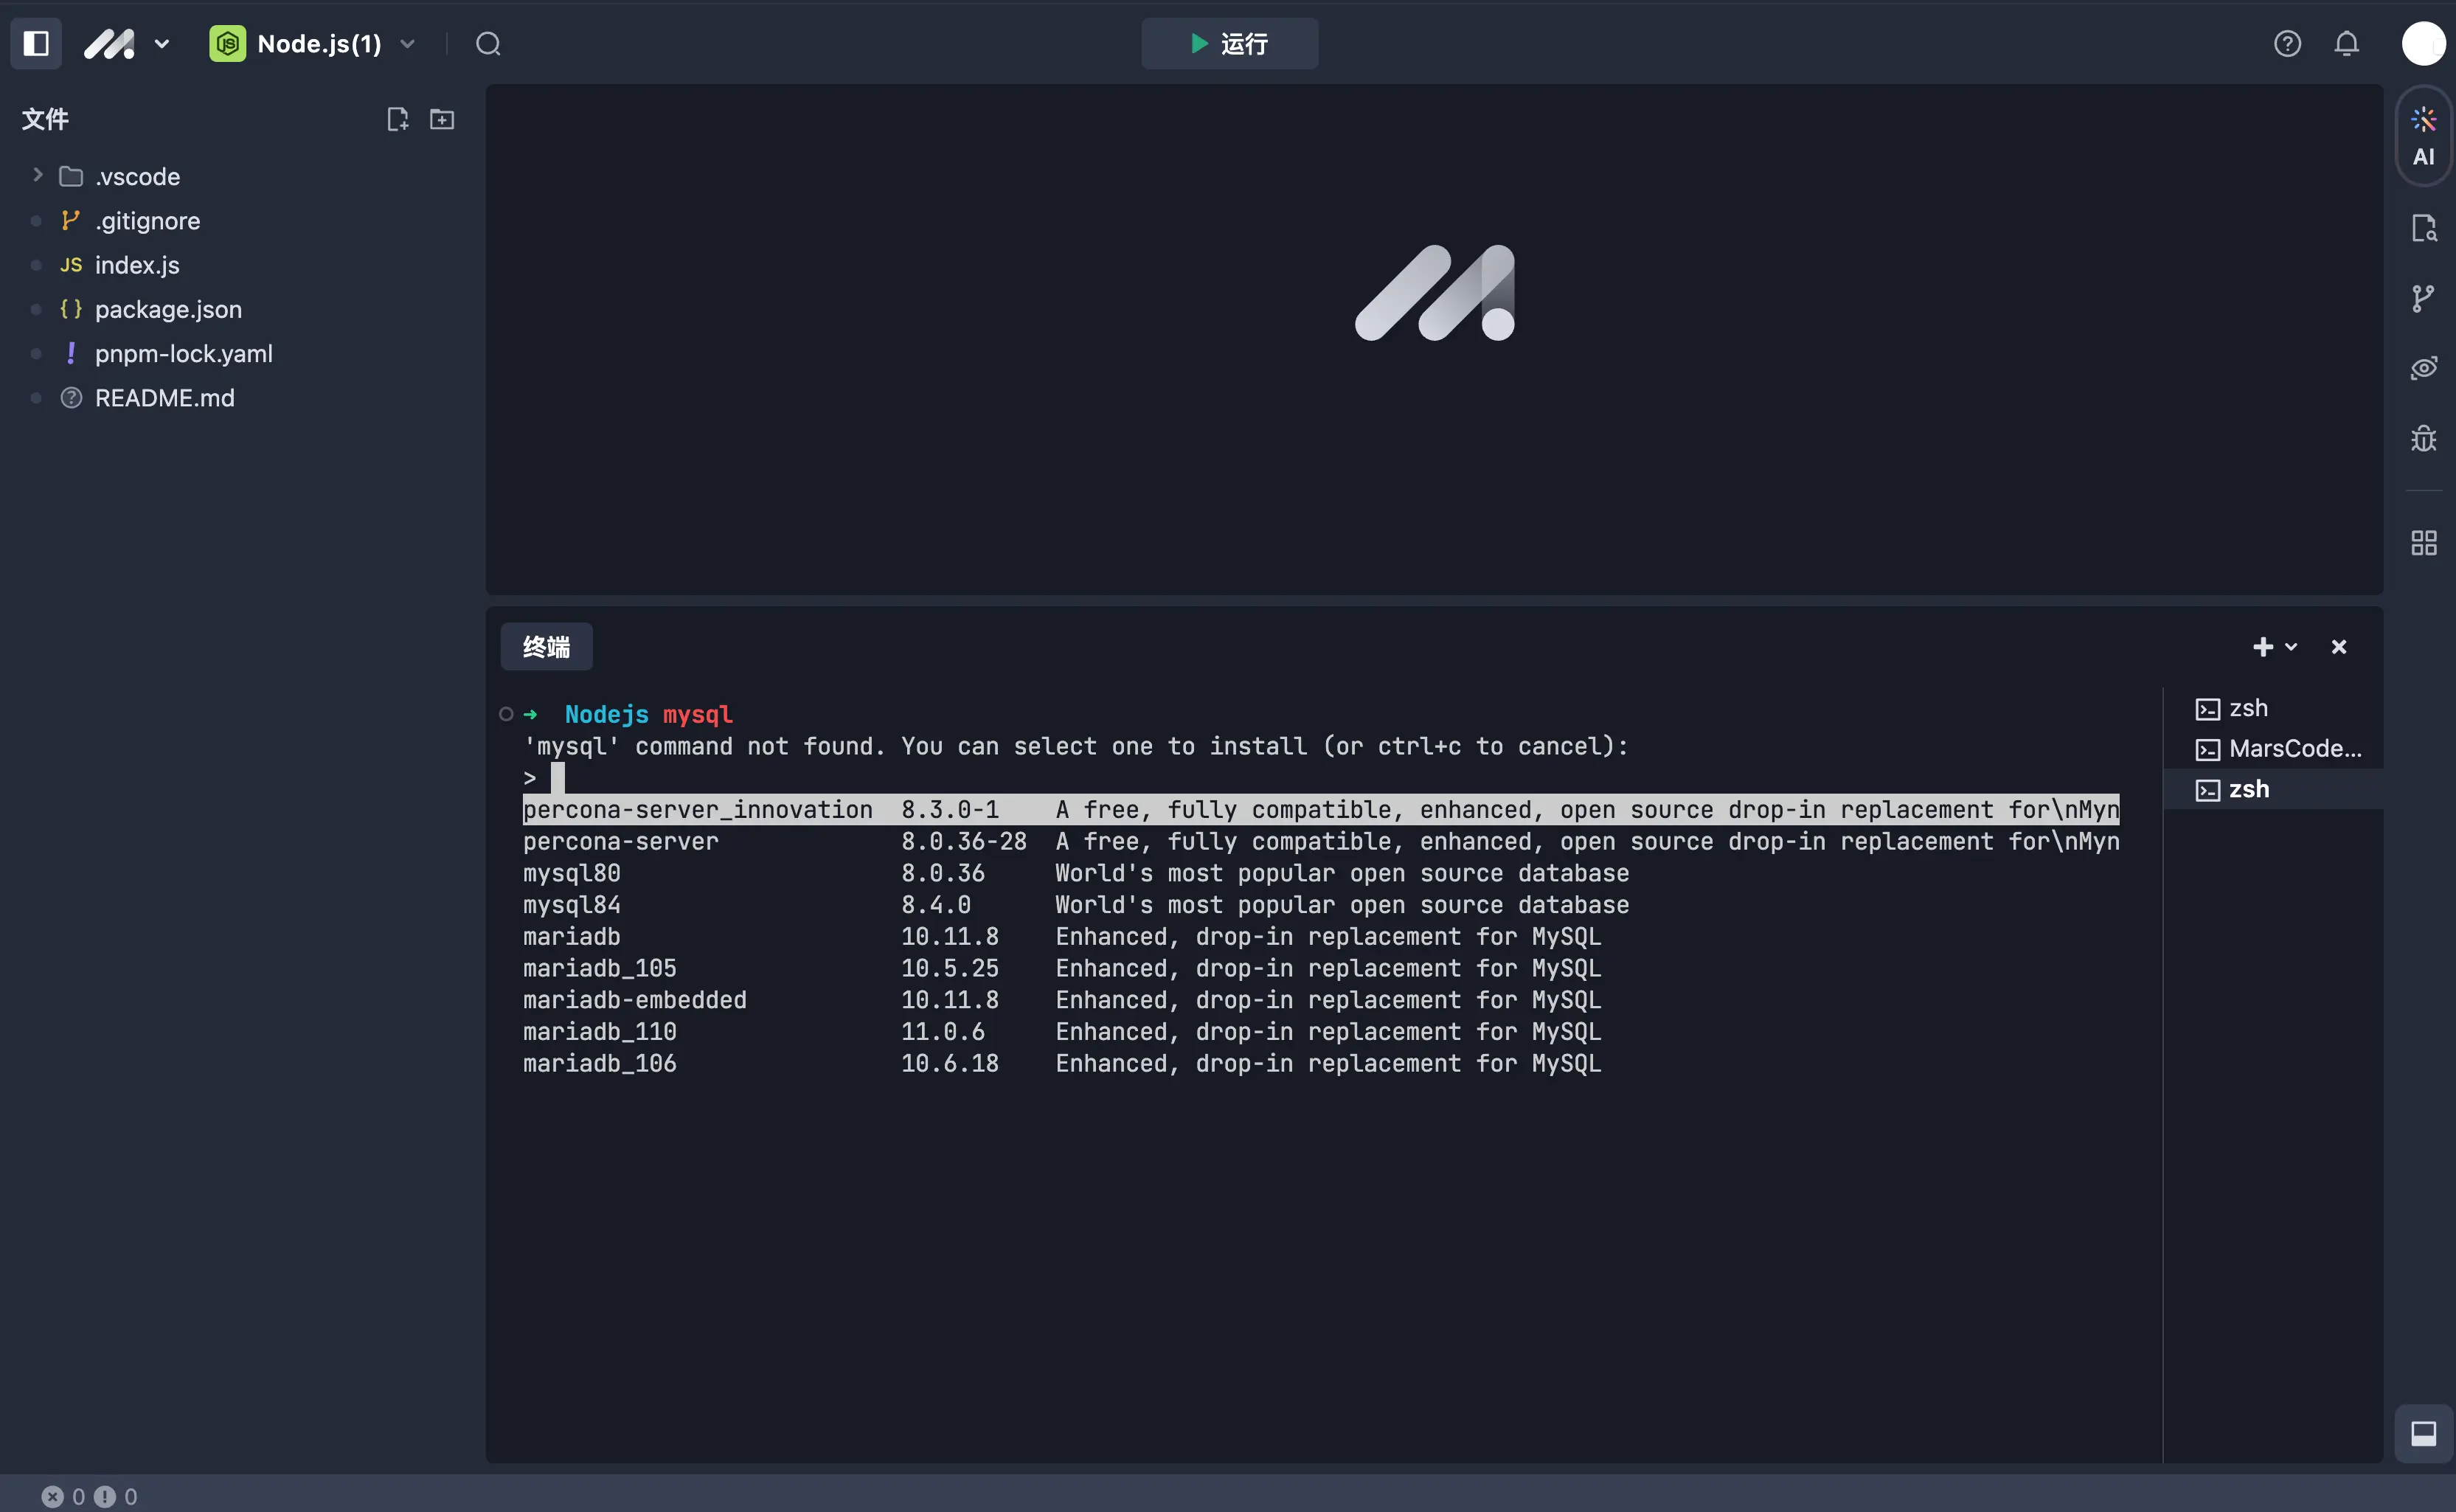Select percona-server_innovation package row
Viewport: 2456px width, 1512px height.
[x=1321, y=810]
